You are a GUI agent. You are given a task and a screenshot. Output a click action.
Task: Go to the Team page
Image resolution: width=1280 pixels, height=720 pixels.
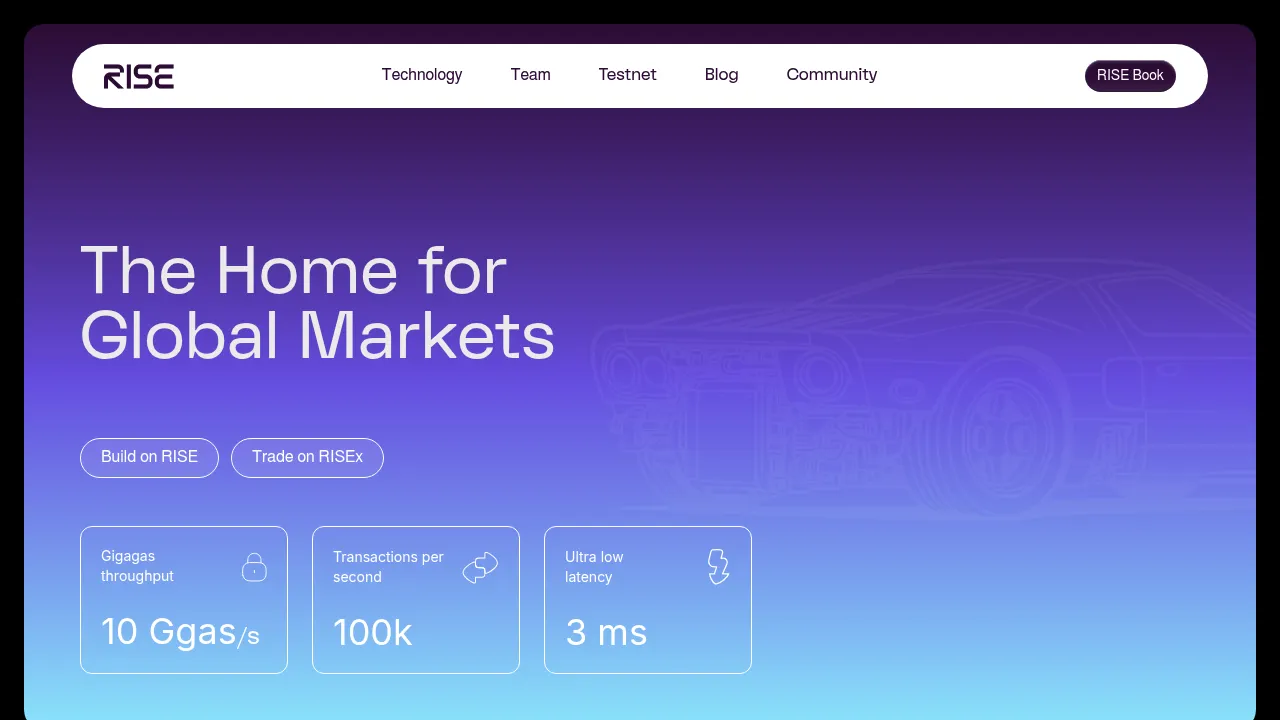tap(531, 75)
